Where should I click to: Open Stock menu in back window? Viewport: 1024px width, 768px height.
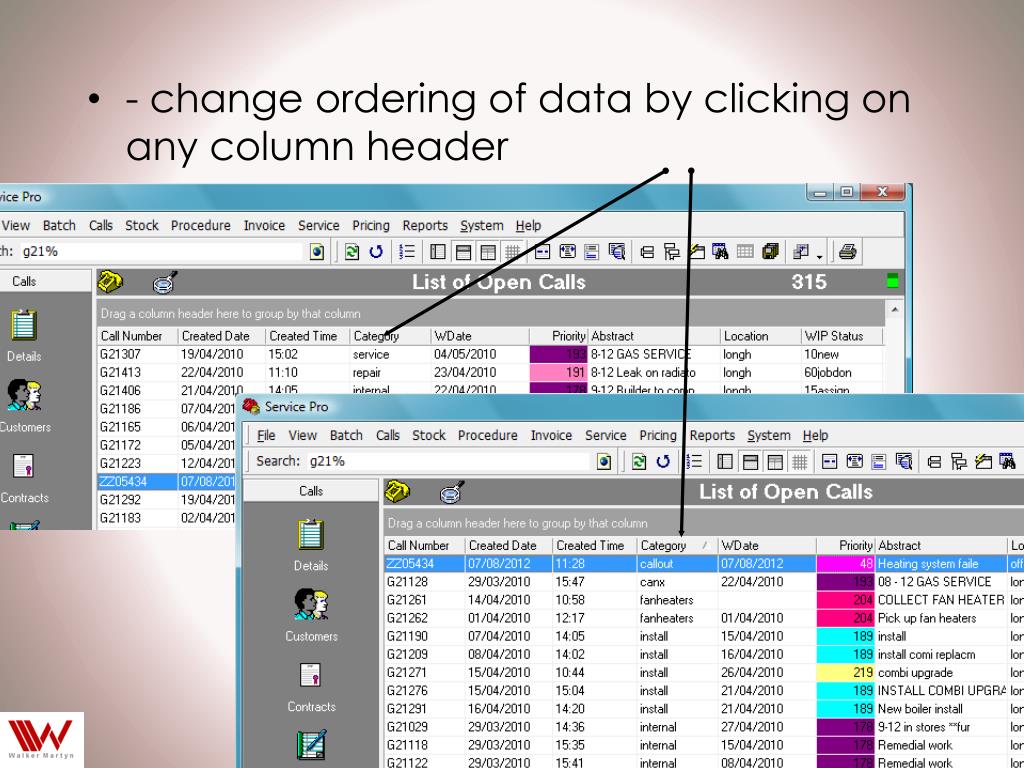(x=142, y=225)
